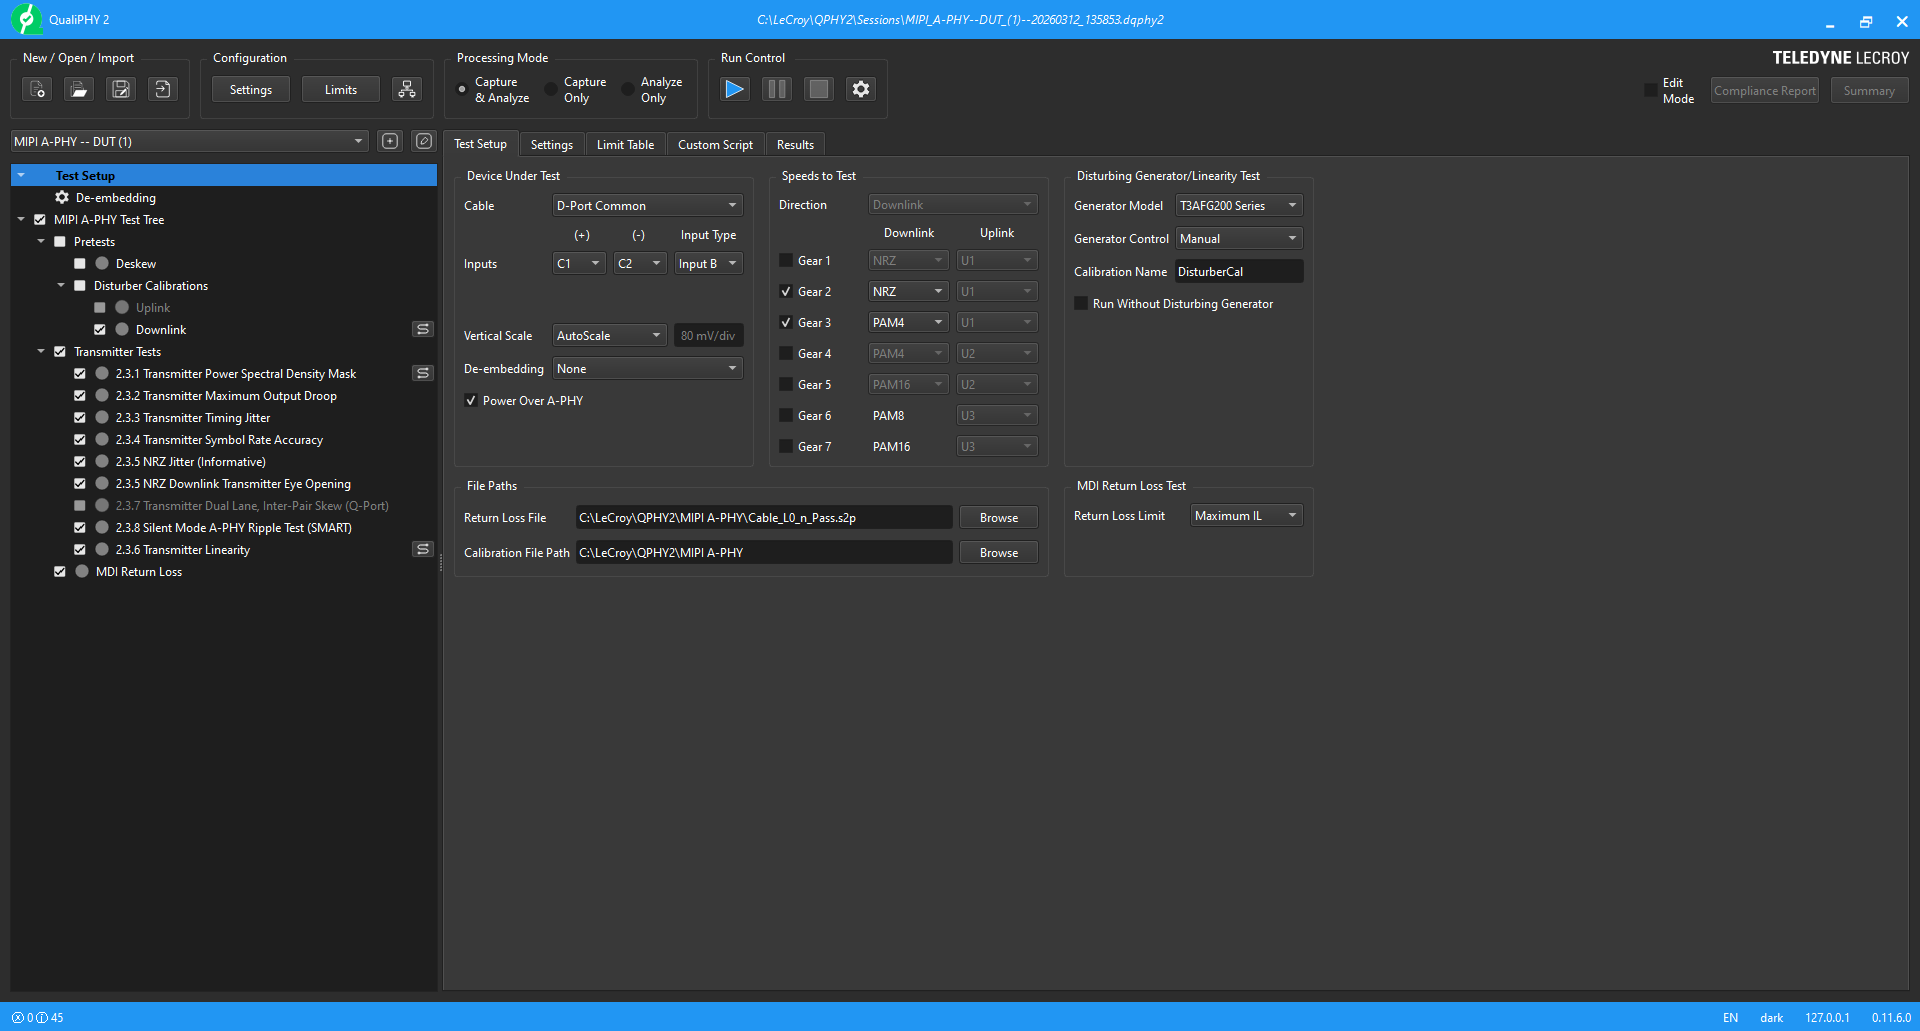
Task: Open the Generator Model dropdown
Action: (x=1238, y=206)
